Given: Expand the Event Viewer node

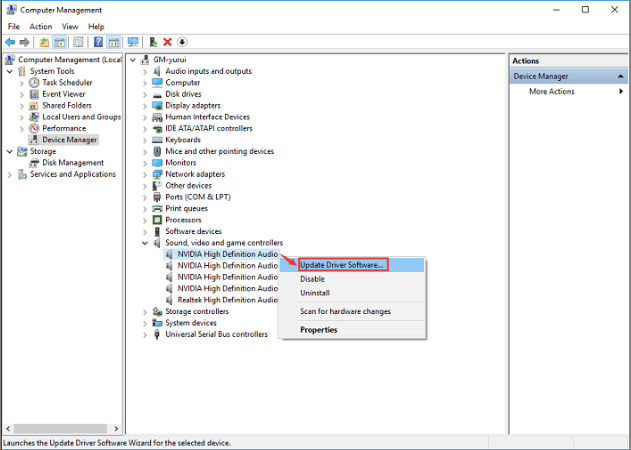Looking at the screenshot, I should (x=22, y=95).
